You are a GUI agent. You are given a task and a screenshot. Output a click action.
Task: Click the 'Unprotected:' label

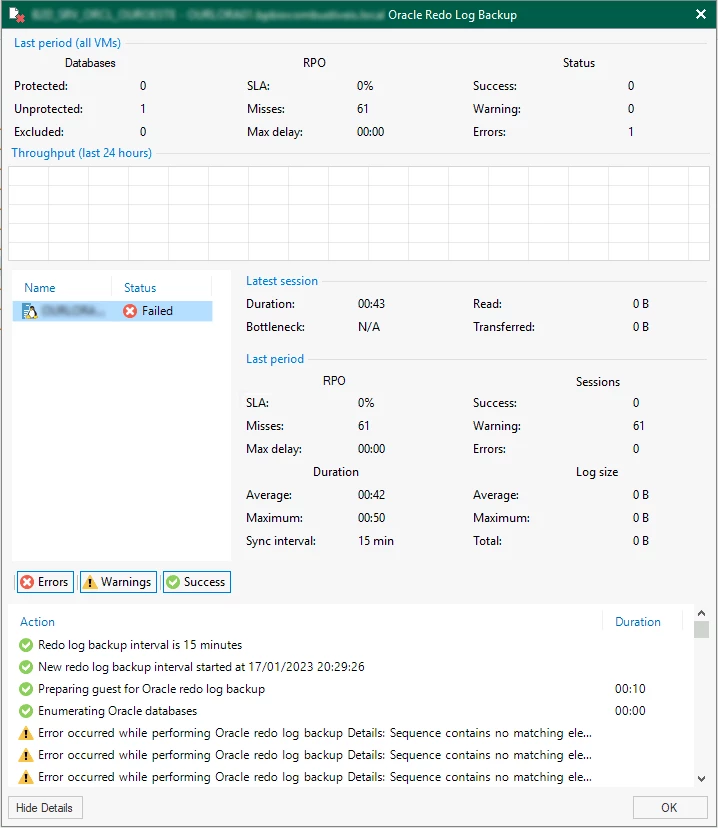click(x=49, y=109)
